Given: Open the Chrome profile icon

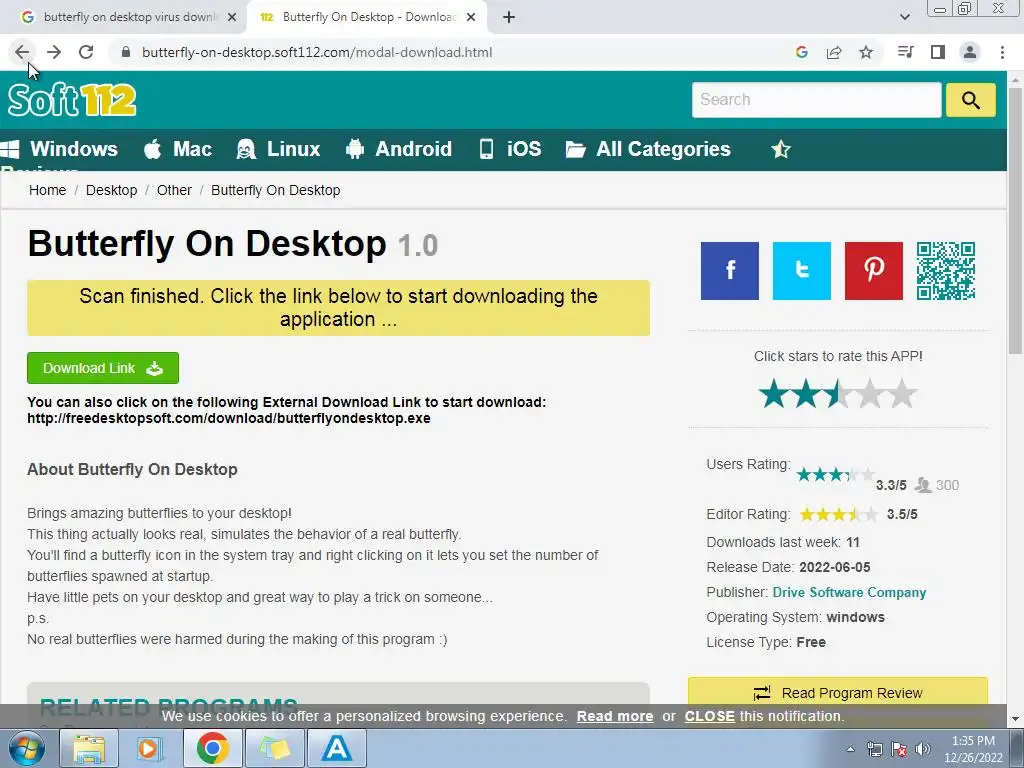Looking at the screenshot, I should [x=970, y=52].
